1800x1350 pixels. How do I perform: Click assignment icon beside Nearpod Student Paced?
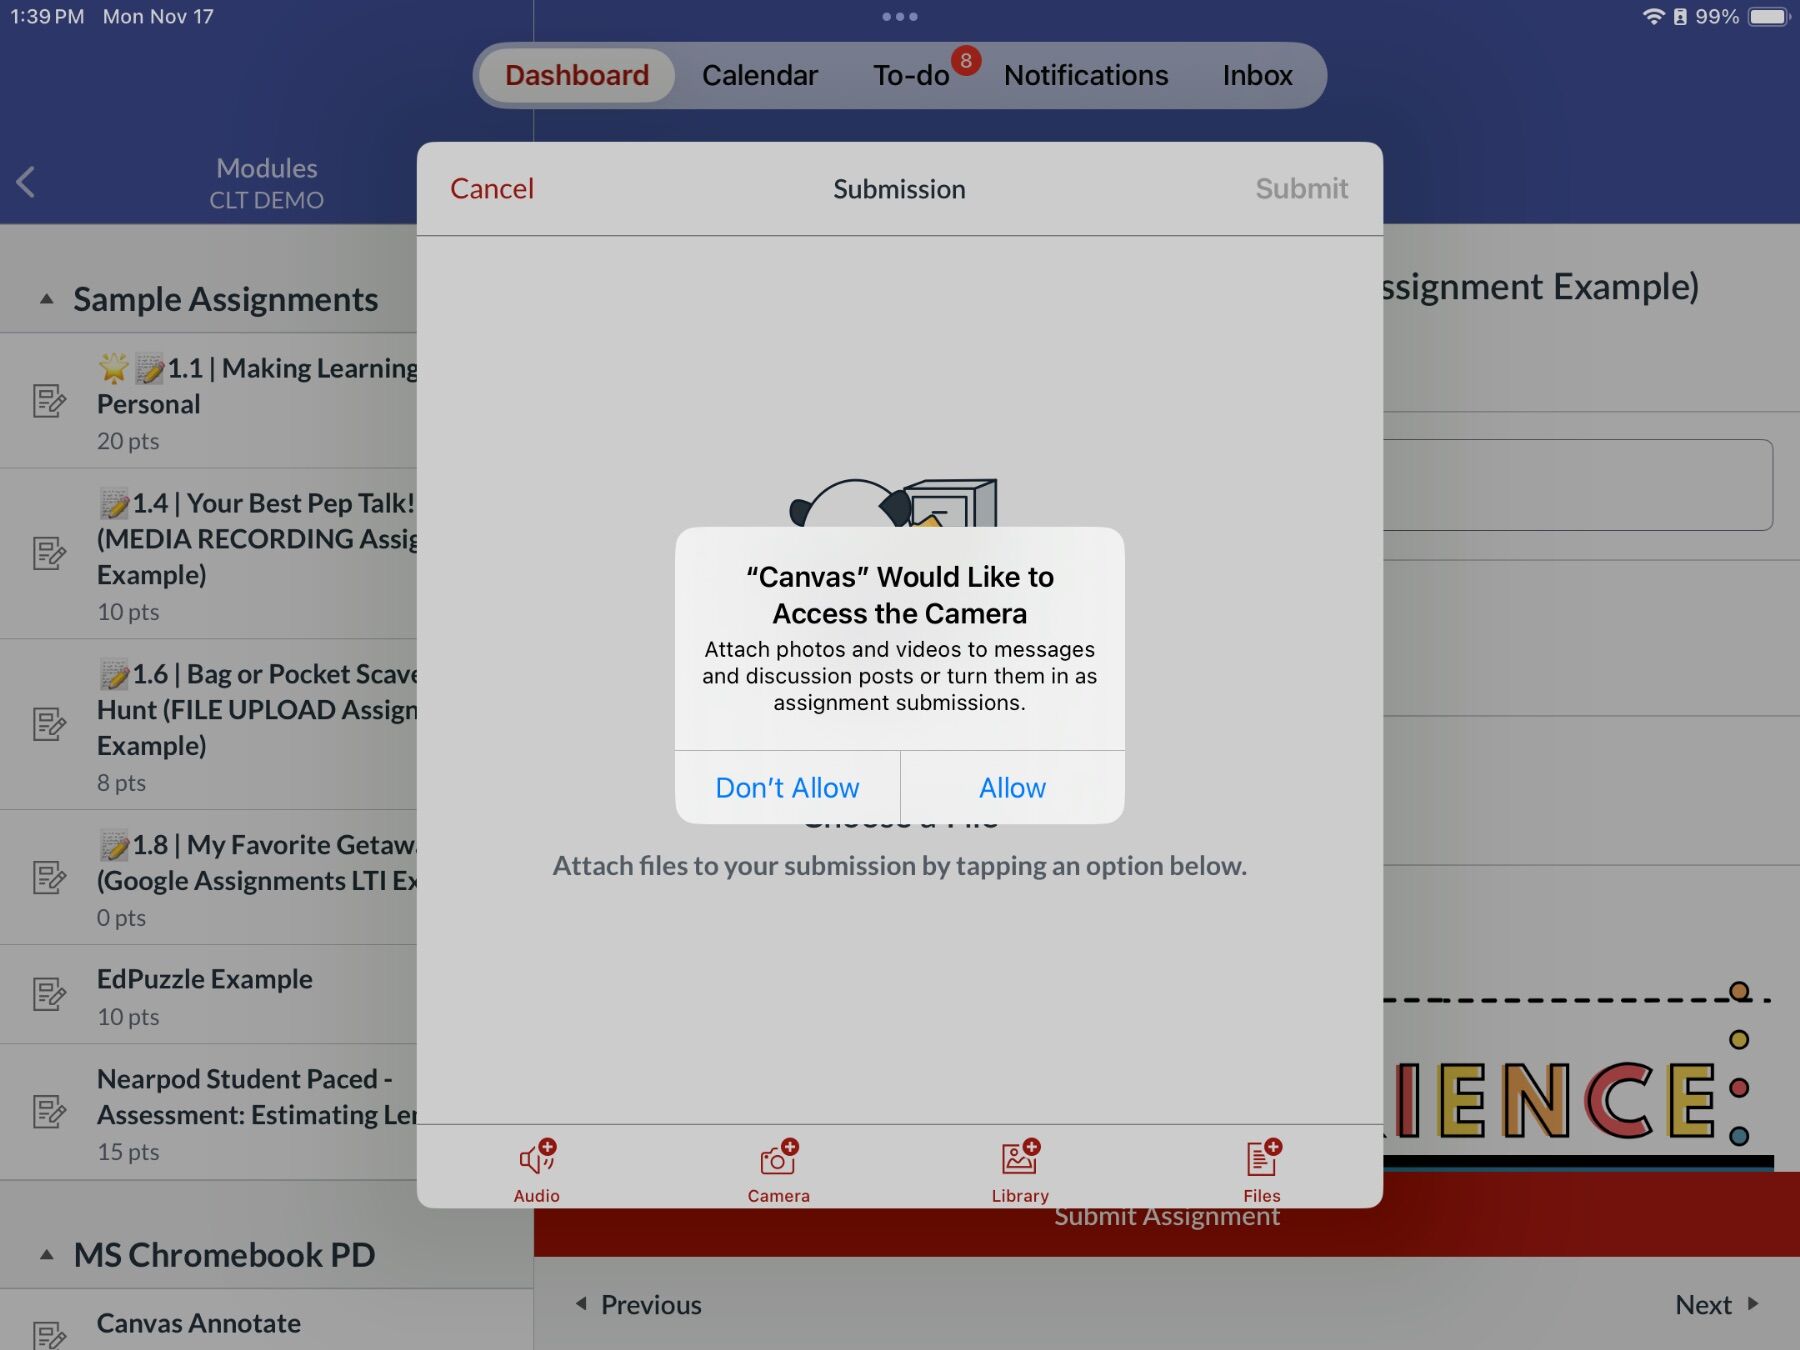[x=49, y=1112]
